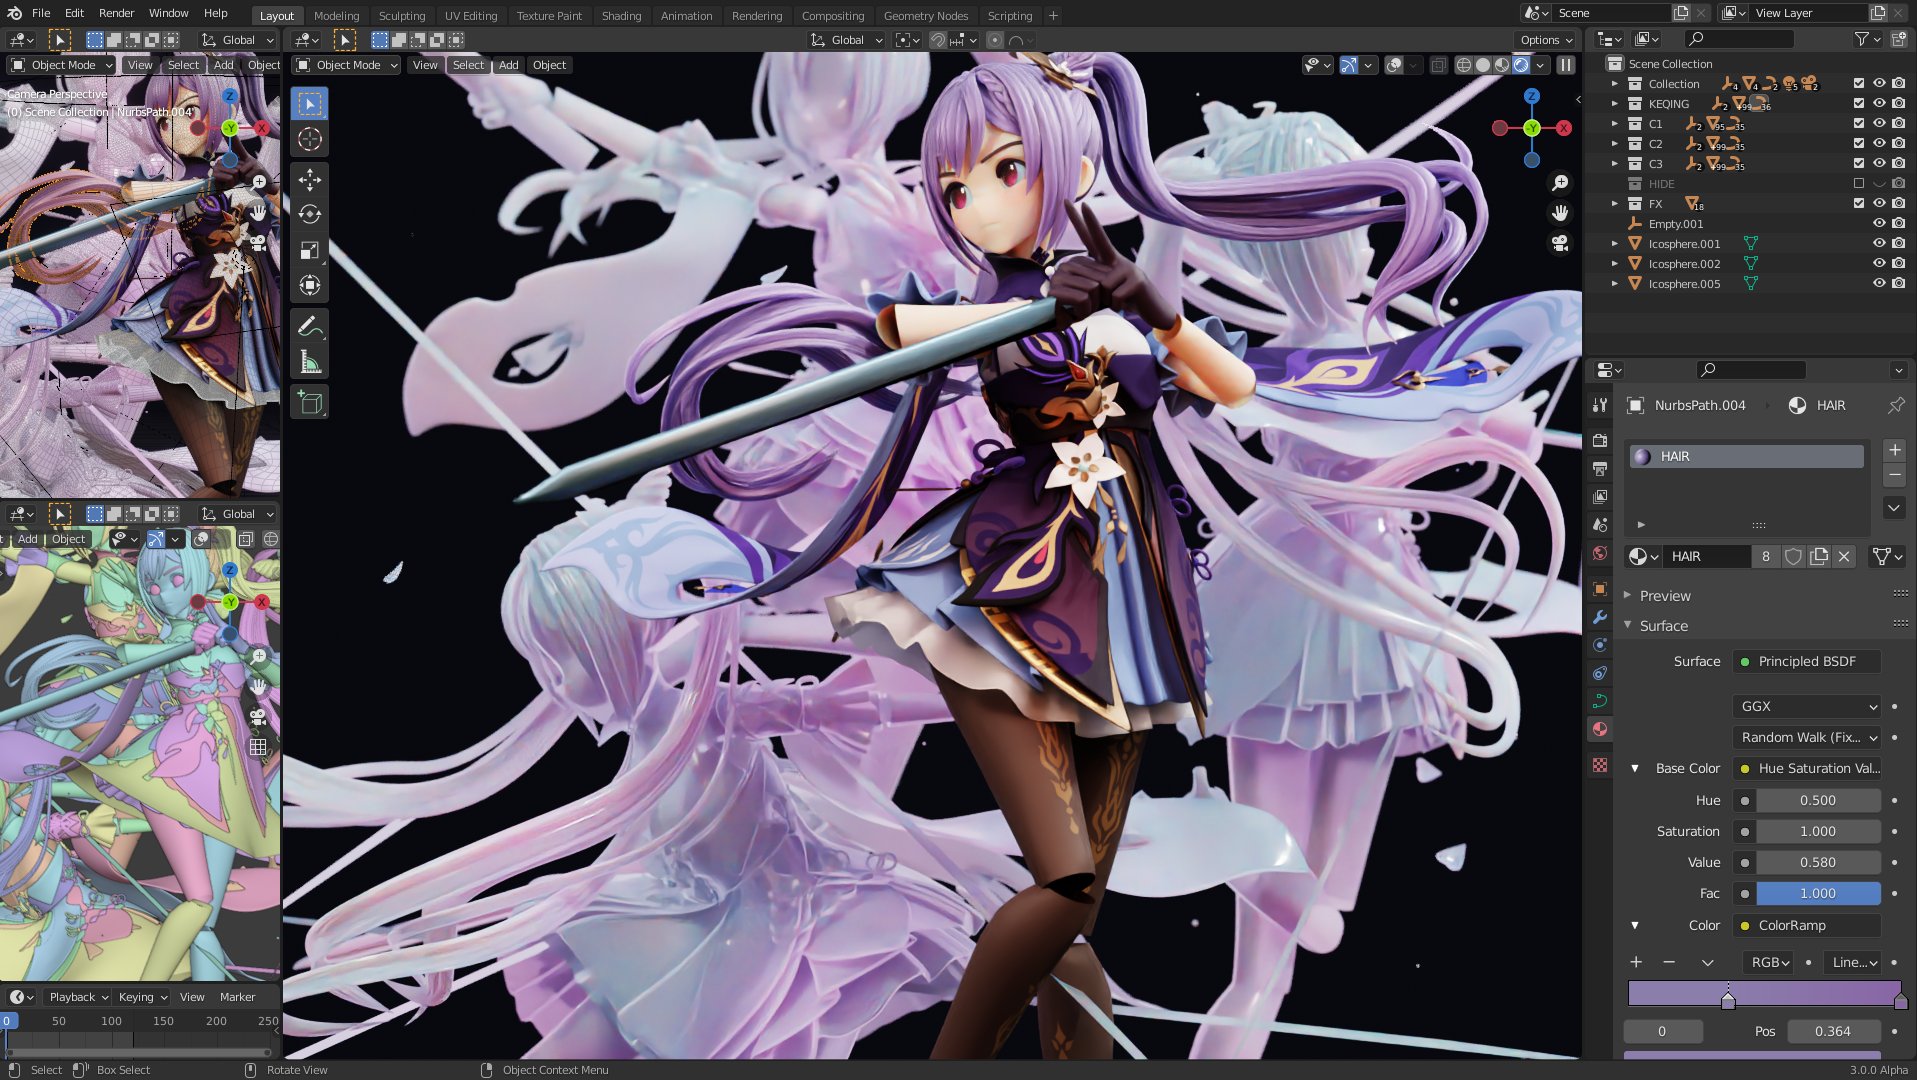
Task: Enable the HIDE collection checkbox
Action: (1859, 184)
